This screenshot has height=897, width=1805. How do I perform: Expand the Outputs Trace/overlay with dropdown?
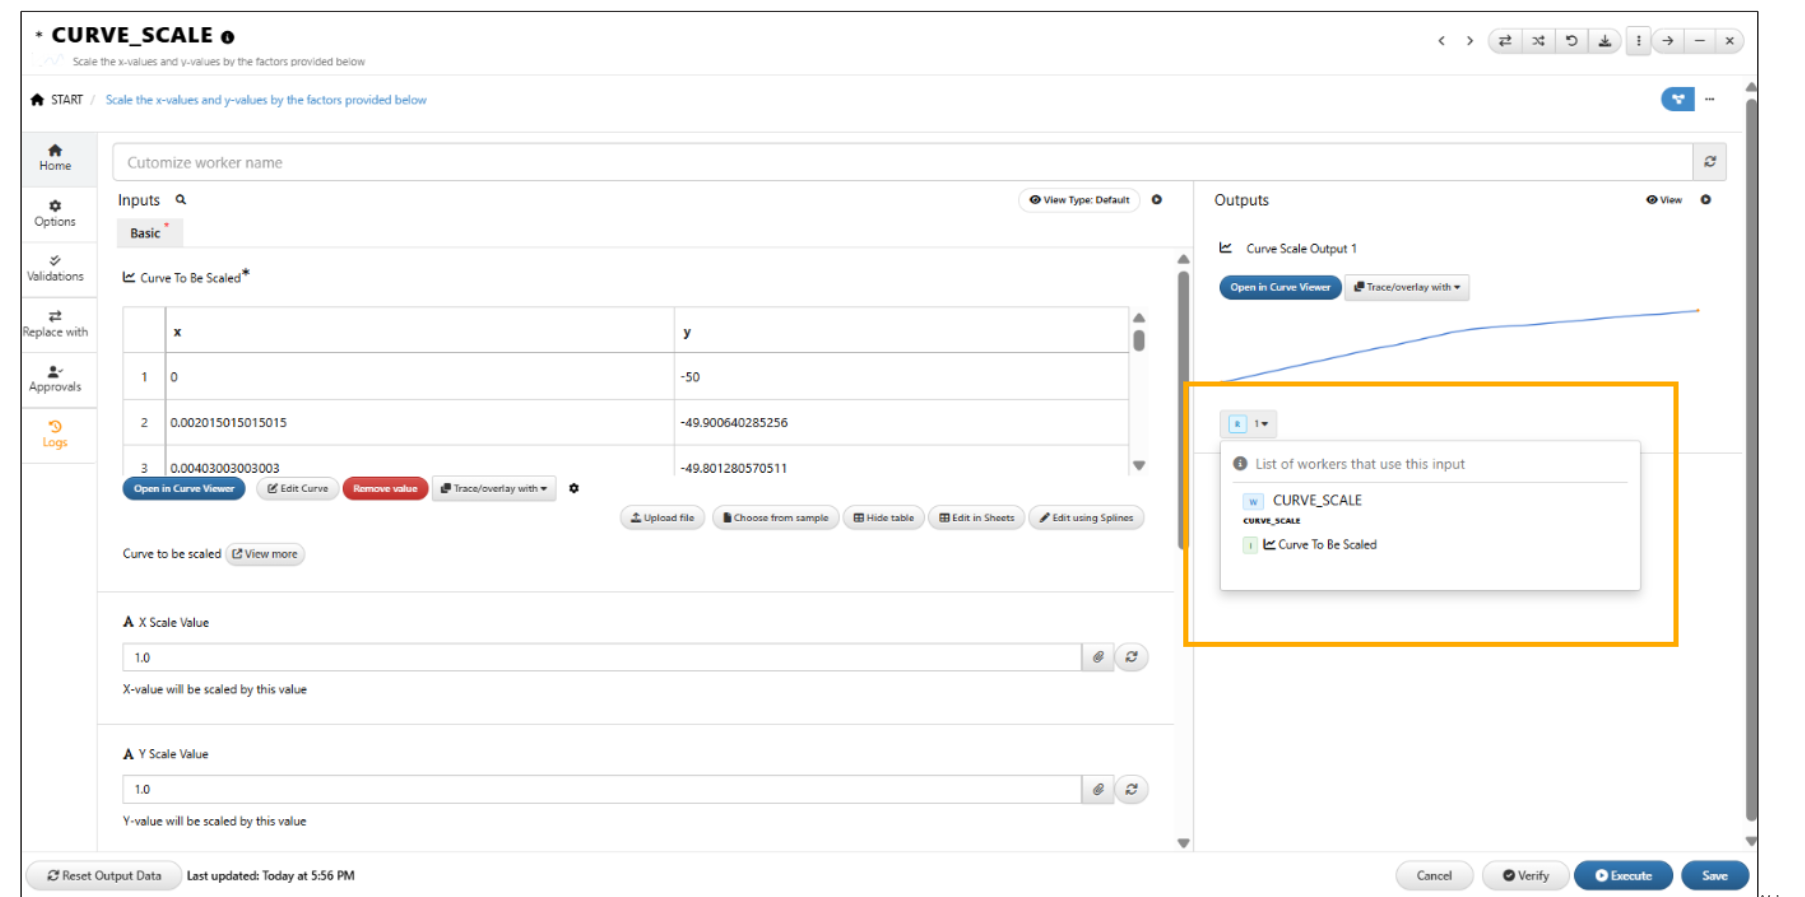click(1406, 287)
